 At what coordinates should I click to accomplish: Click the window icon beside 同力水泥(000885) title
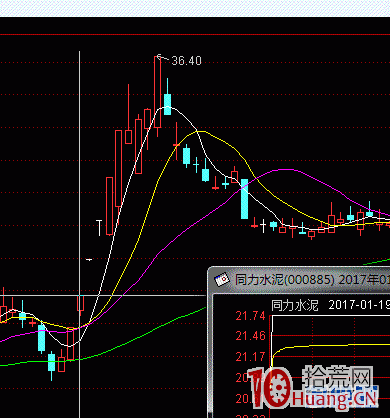click(222, 279)
